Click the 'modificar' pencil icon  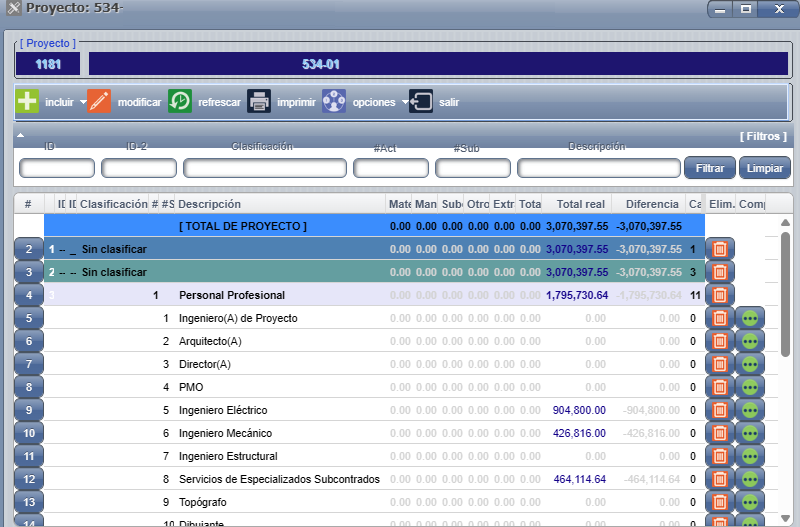pyautogui.click(x=99, y=102)
